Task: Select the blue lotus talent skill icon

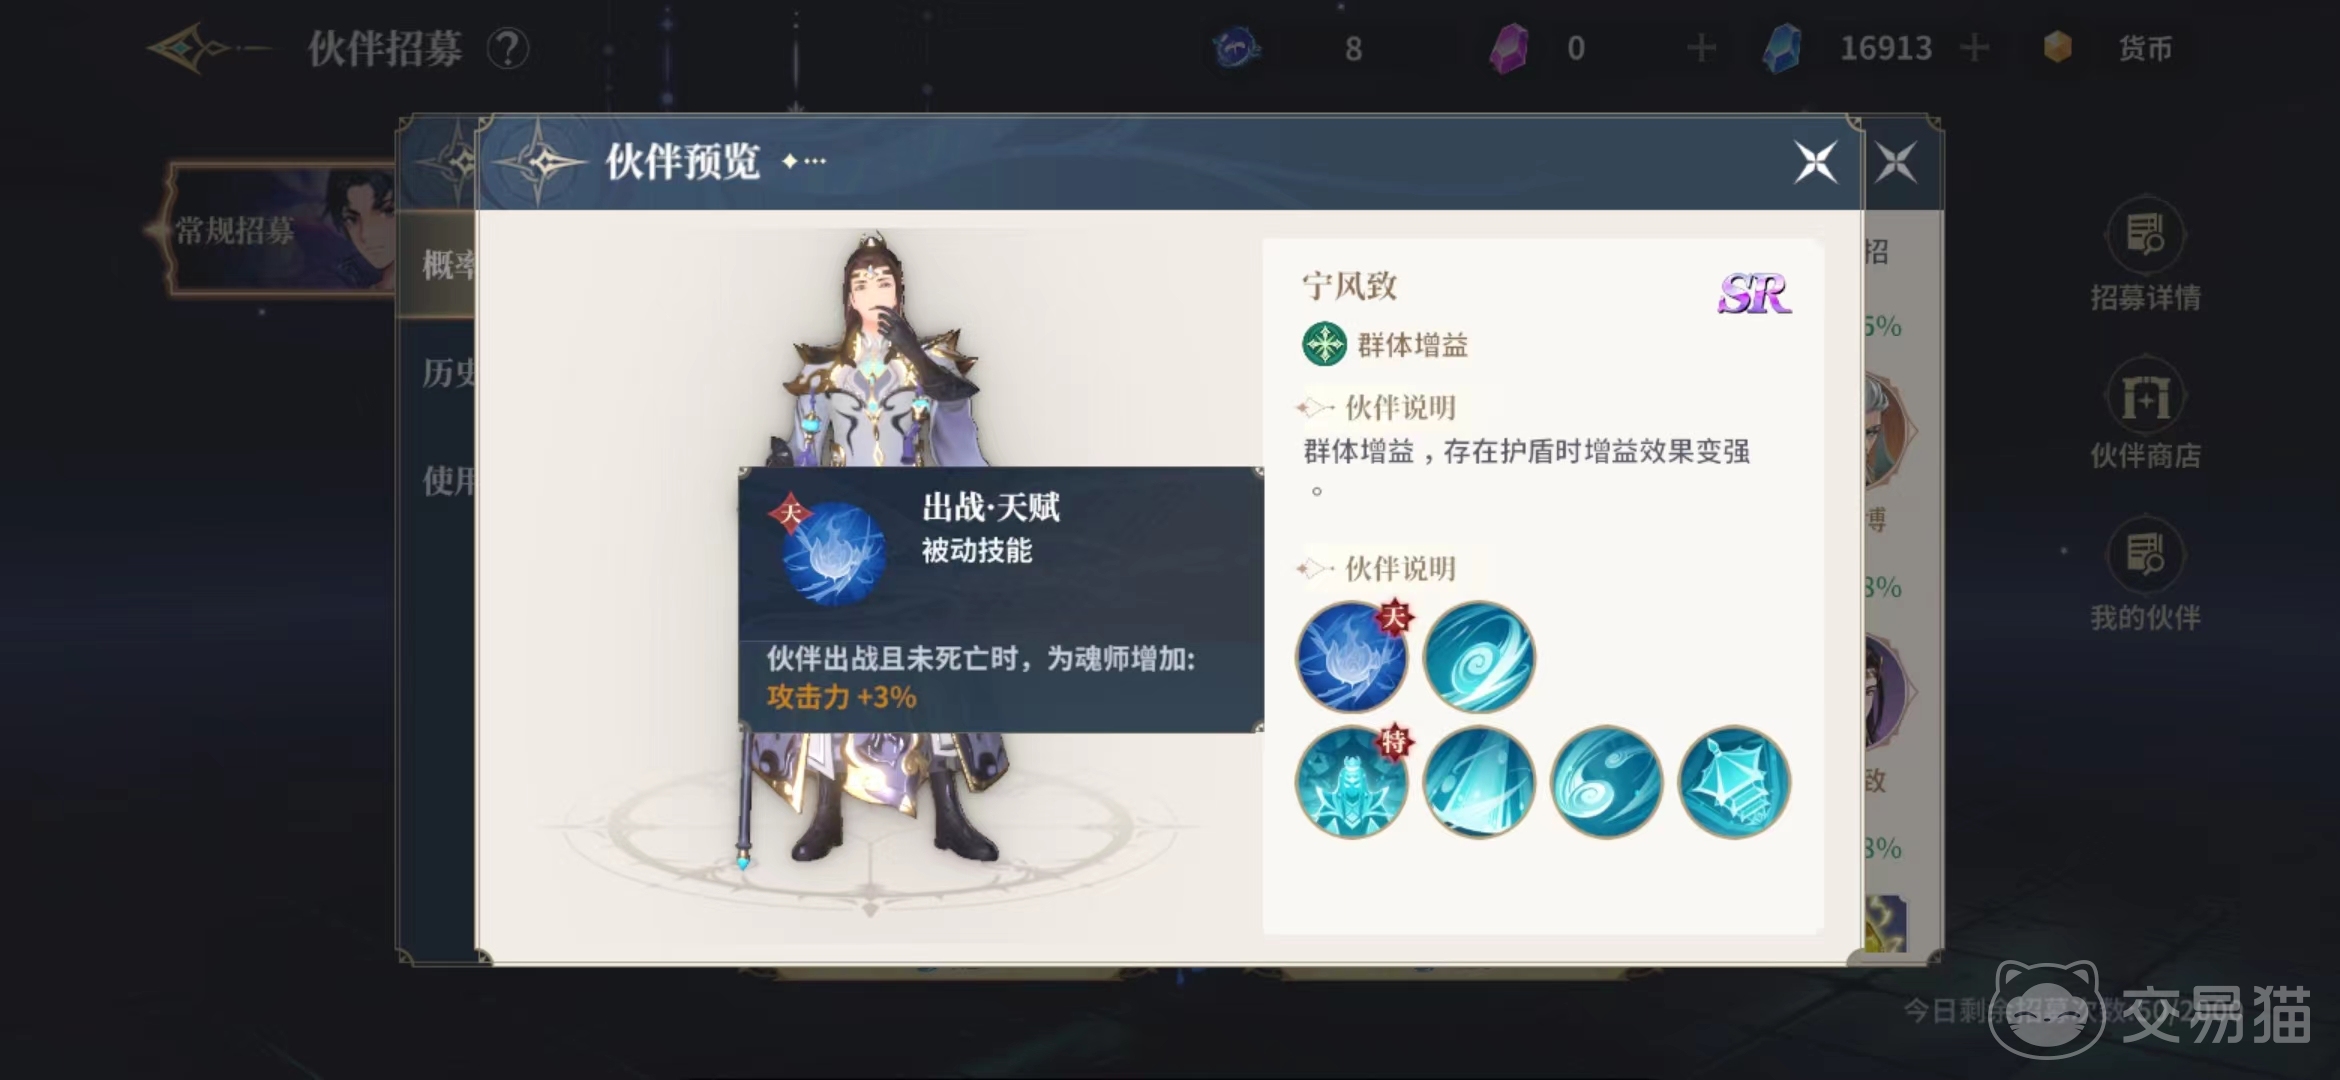Action: (1351, 657)
